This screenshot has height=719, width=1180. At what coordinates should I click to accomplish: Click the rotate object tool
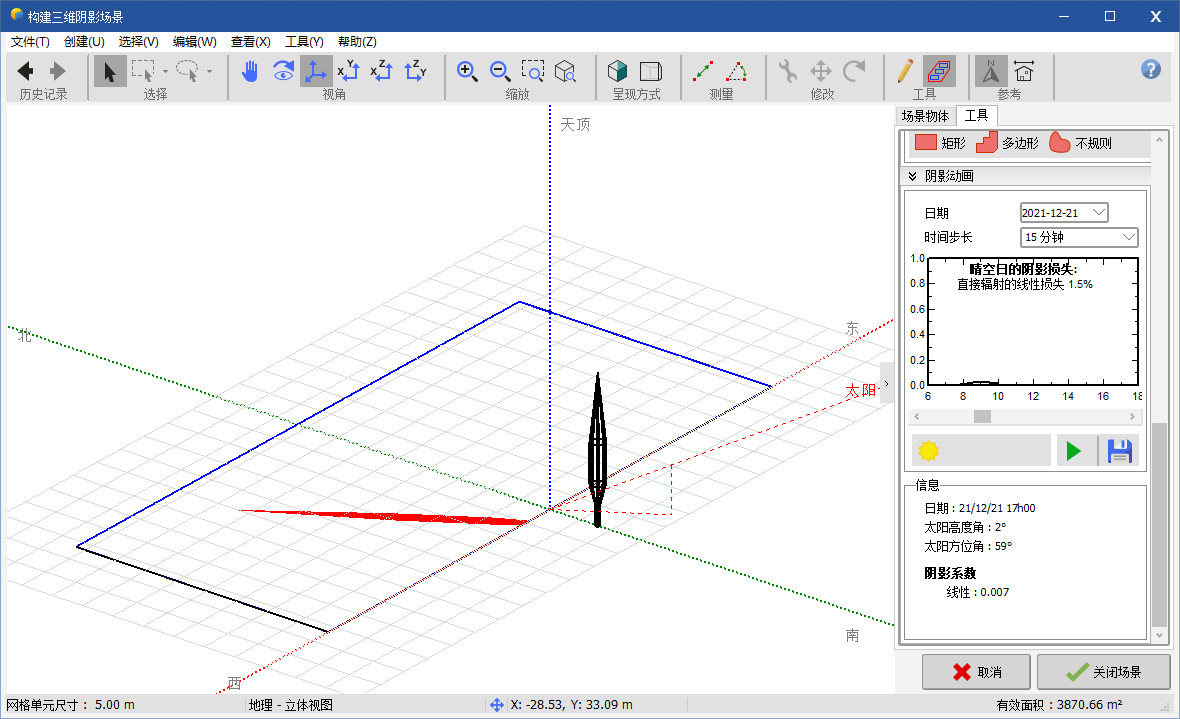pyautogui.click(x=854, y=72)
